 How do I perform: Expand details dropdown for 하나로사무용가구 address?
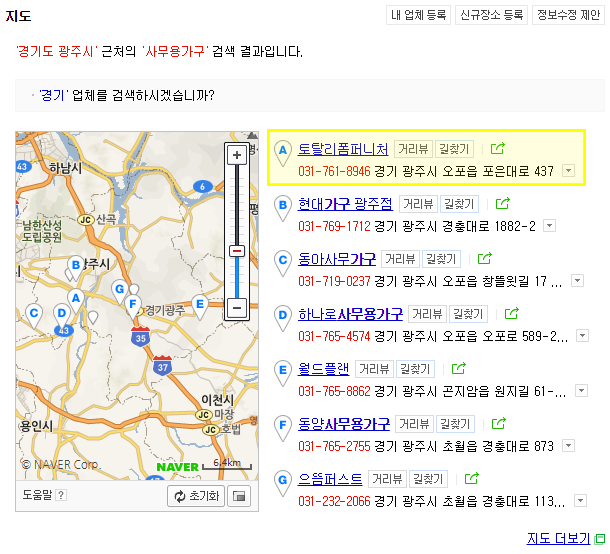[x=582, y=335]
